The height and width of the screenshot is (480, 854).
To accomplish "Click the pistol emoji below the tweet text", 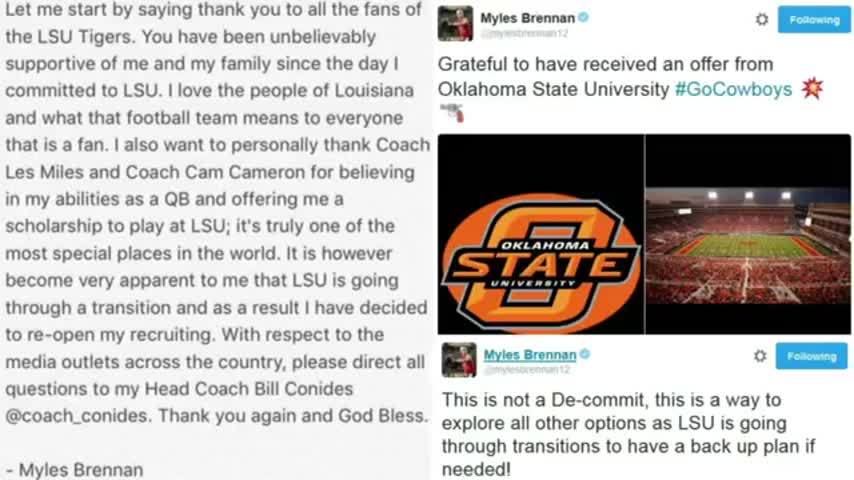I will pyautogui.click(x=453, y=113).
